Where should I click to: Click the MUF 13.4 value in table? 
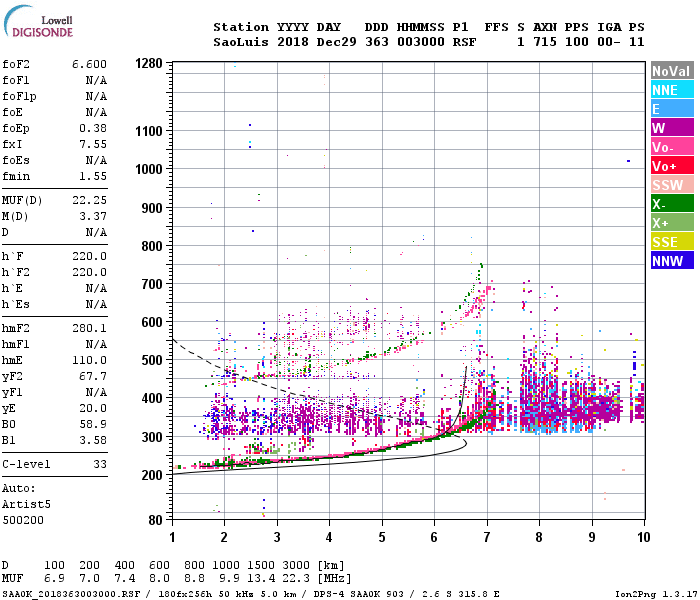coord(261,579)
